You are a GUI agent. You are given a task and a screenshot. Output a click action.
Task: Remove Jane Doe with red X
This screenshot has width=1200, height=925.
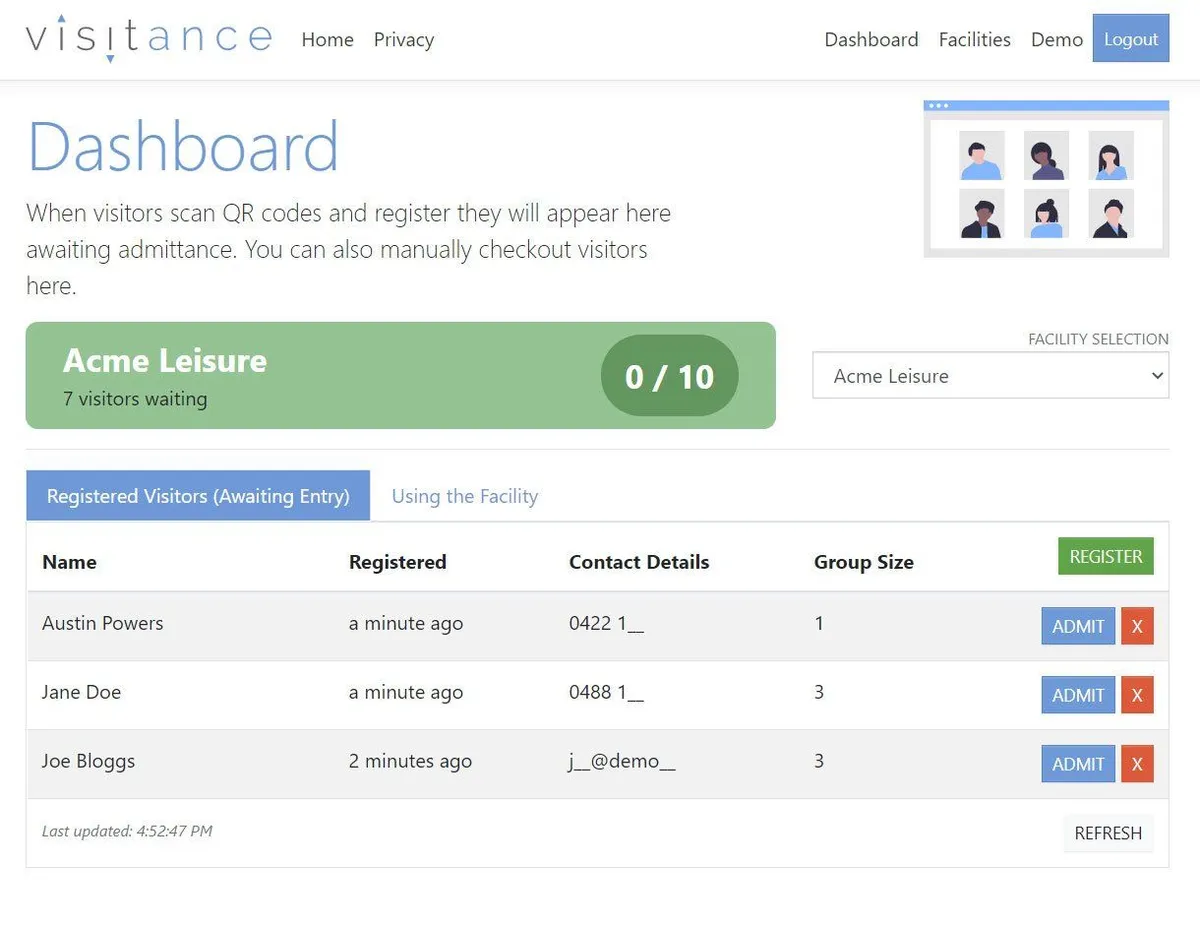tap(1137, 696)
